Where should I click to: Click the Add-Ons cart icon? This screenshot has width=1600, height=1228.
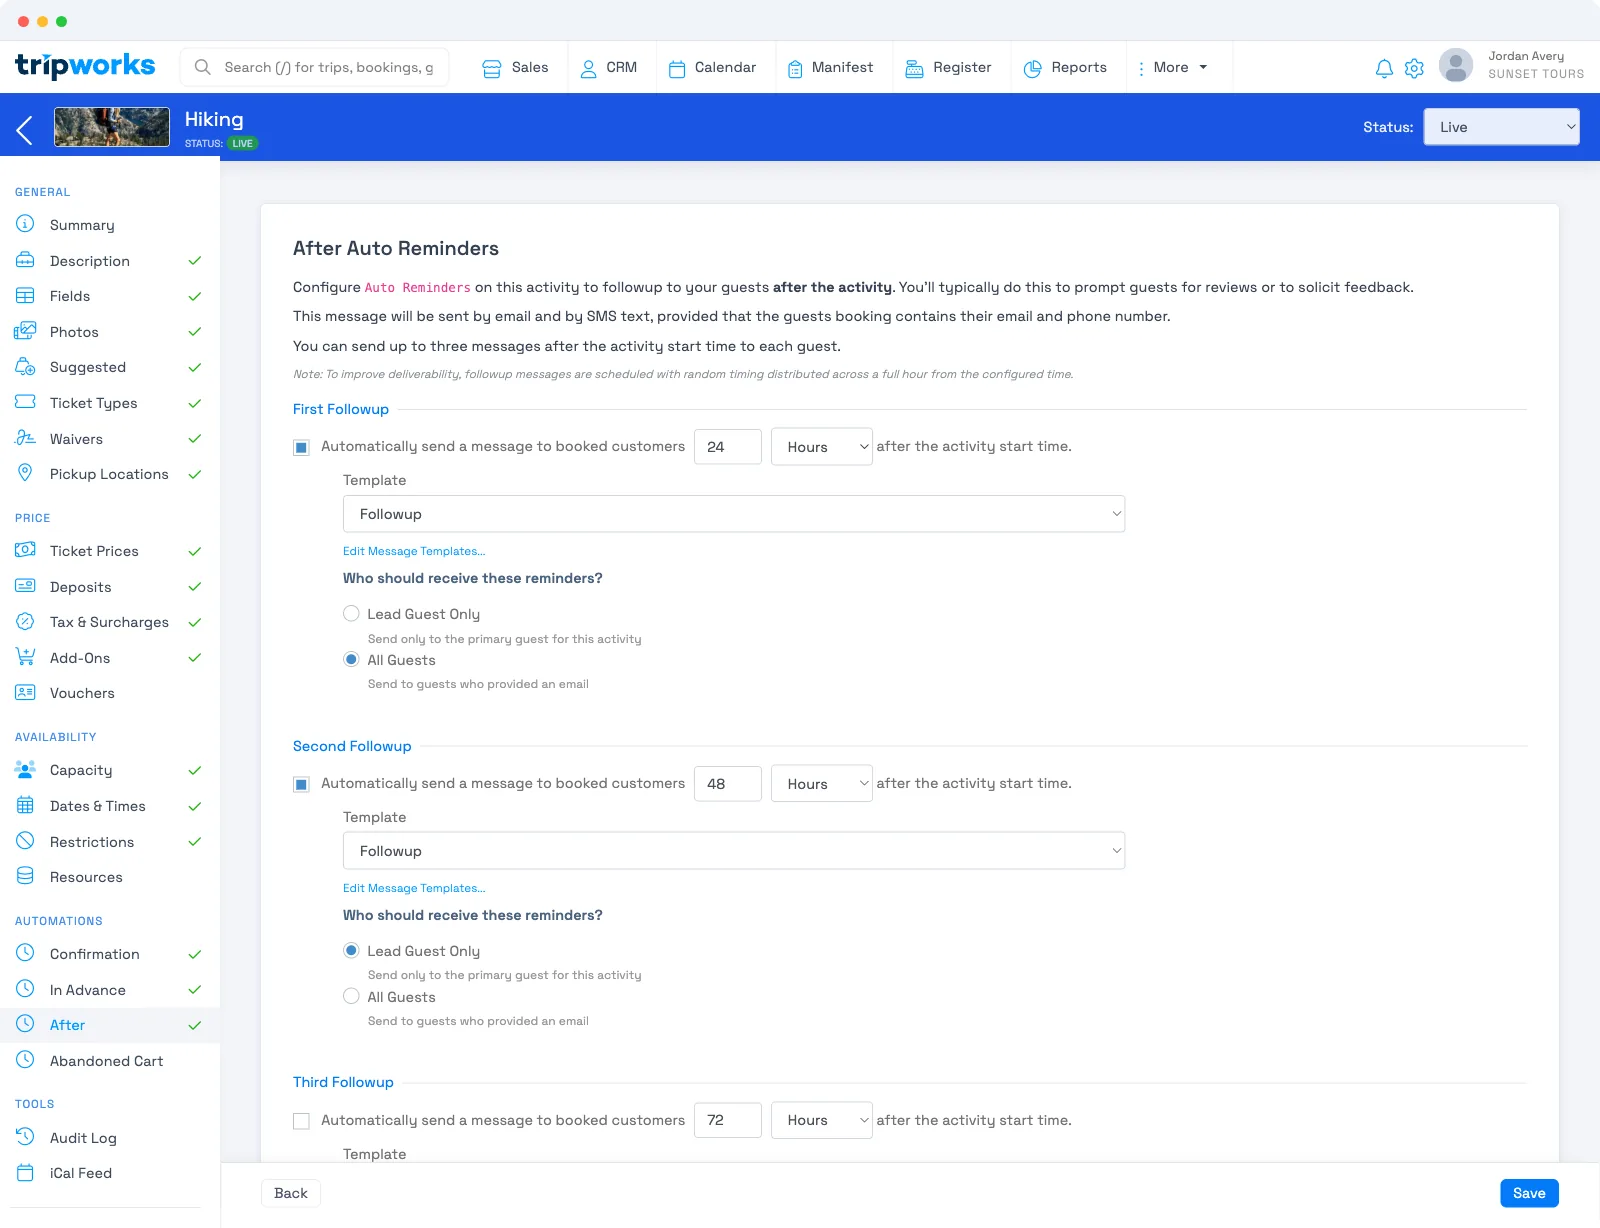[25, 657]
